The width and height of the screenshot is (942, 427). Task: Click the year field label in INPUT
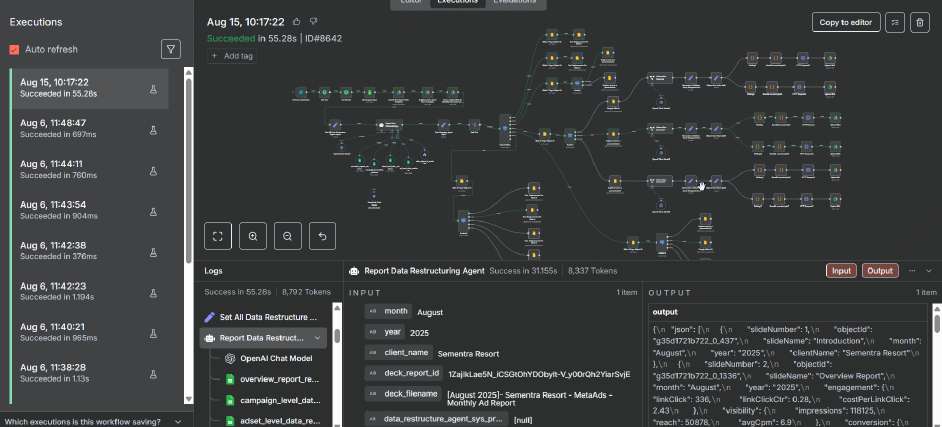point(385,332)
